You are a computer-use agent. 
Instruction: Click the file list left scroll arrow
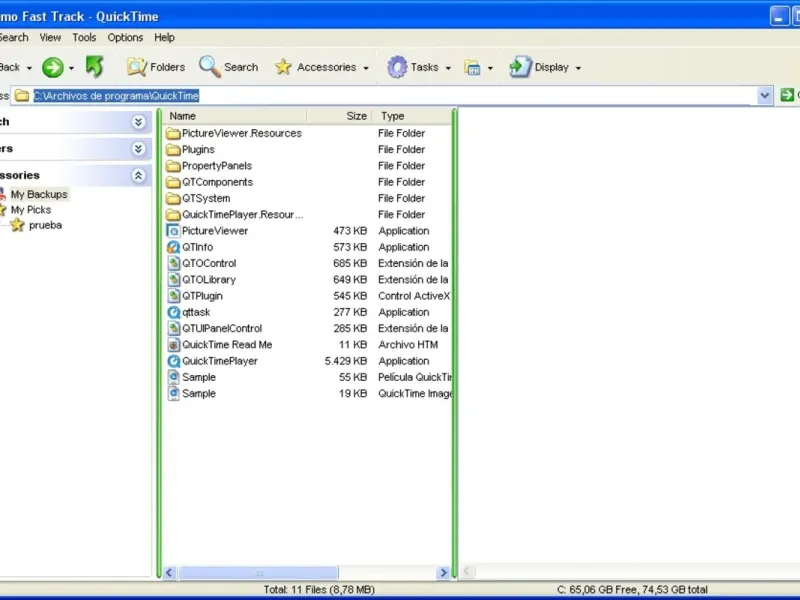[x=169, y=573]
